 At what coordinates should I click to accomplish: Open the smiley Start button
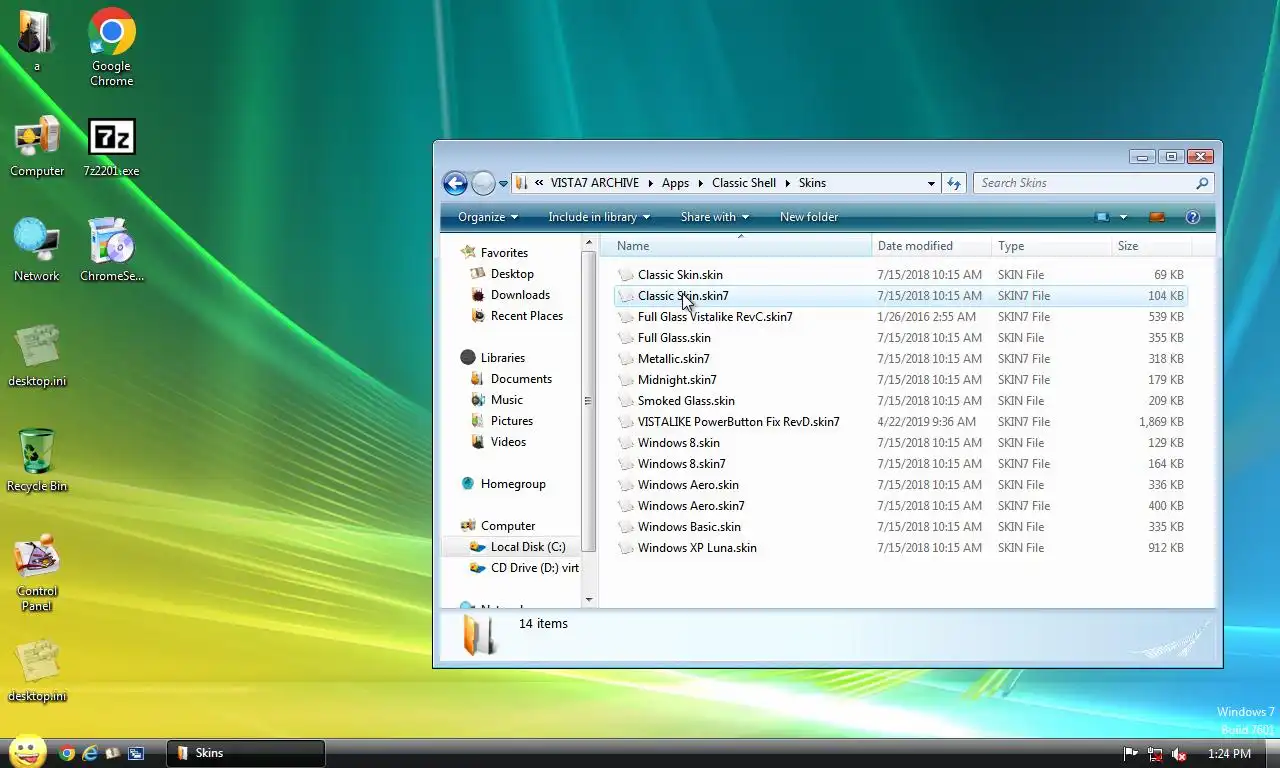27,752
